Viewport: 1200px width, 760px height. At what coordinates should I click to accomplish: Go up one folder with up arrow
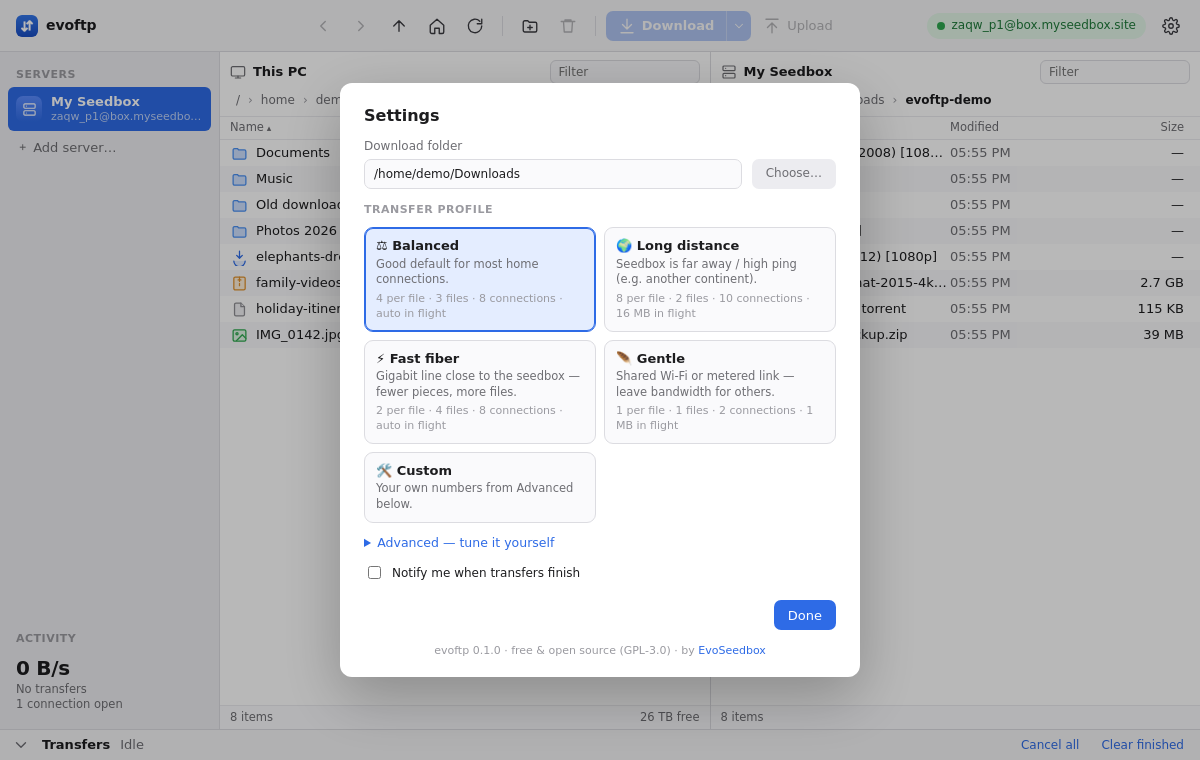point(399,26)
